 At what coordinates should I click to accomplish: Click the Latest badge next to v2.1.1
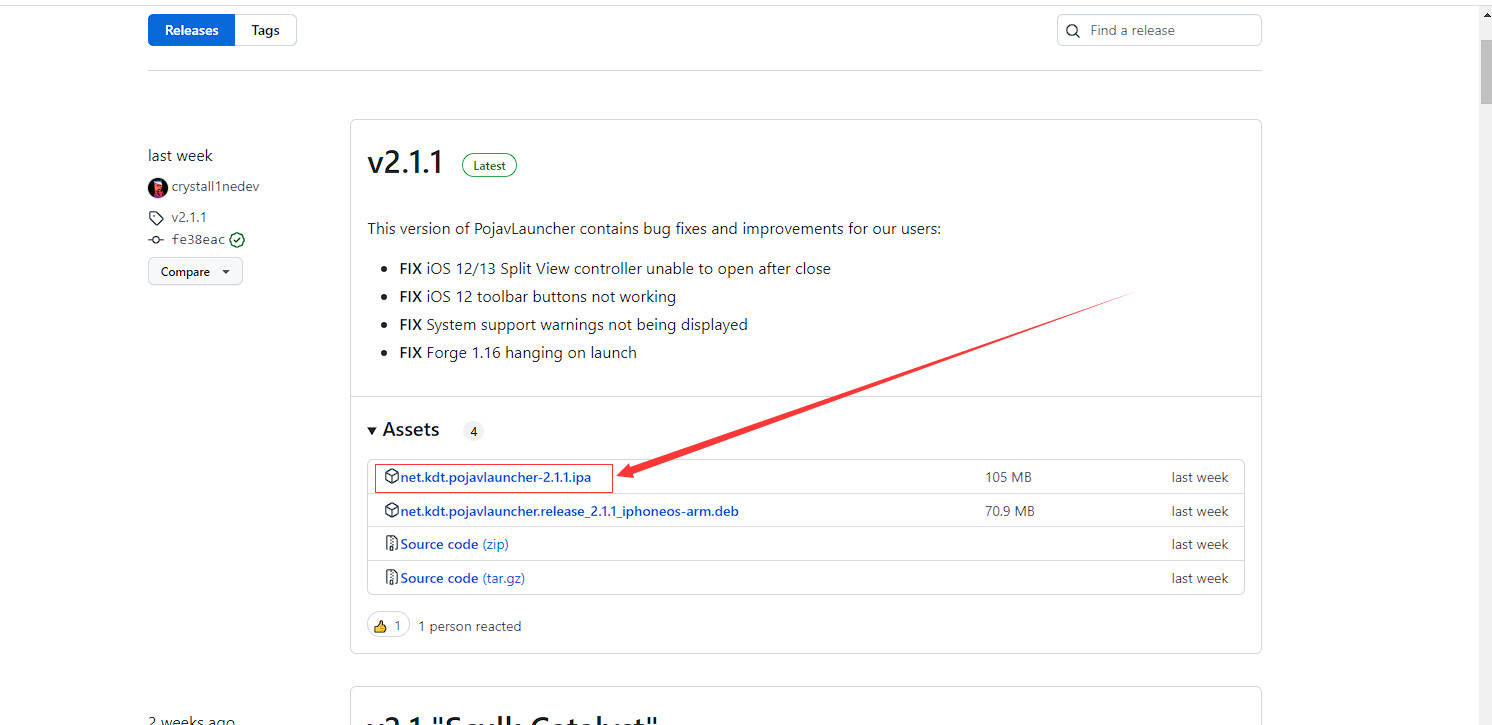click(x=489, y=166)
